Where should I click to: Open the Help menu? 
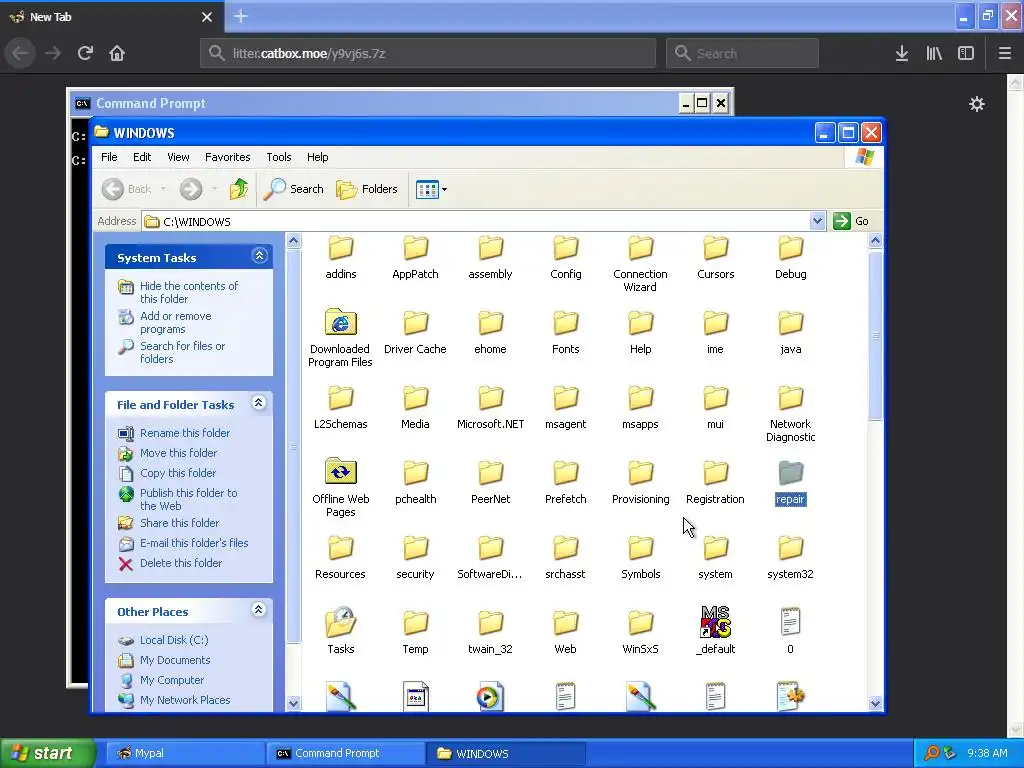point(317,157)
